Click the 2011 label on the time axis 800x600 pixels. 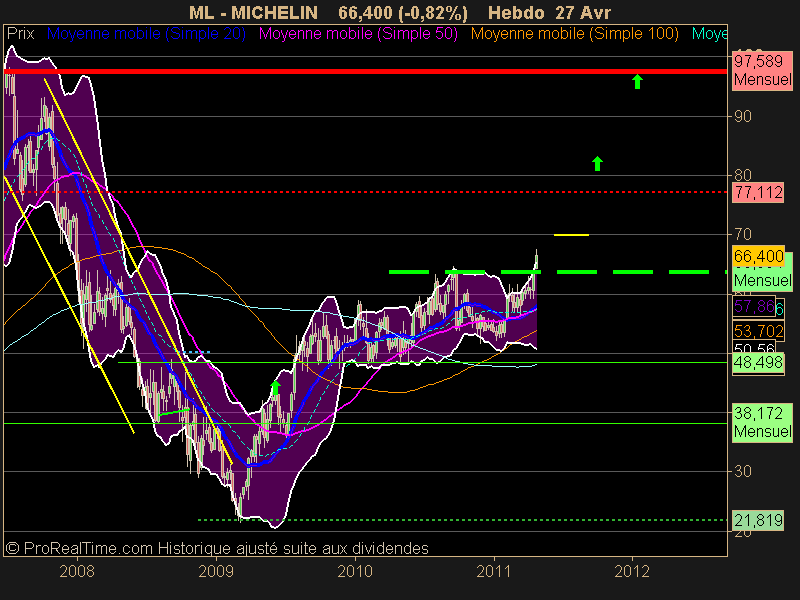[494, 571]
